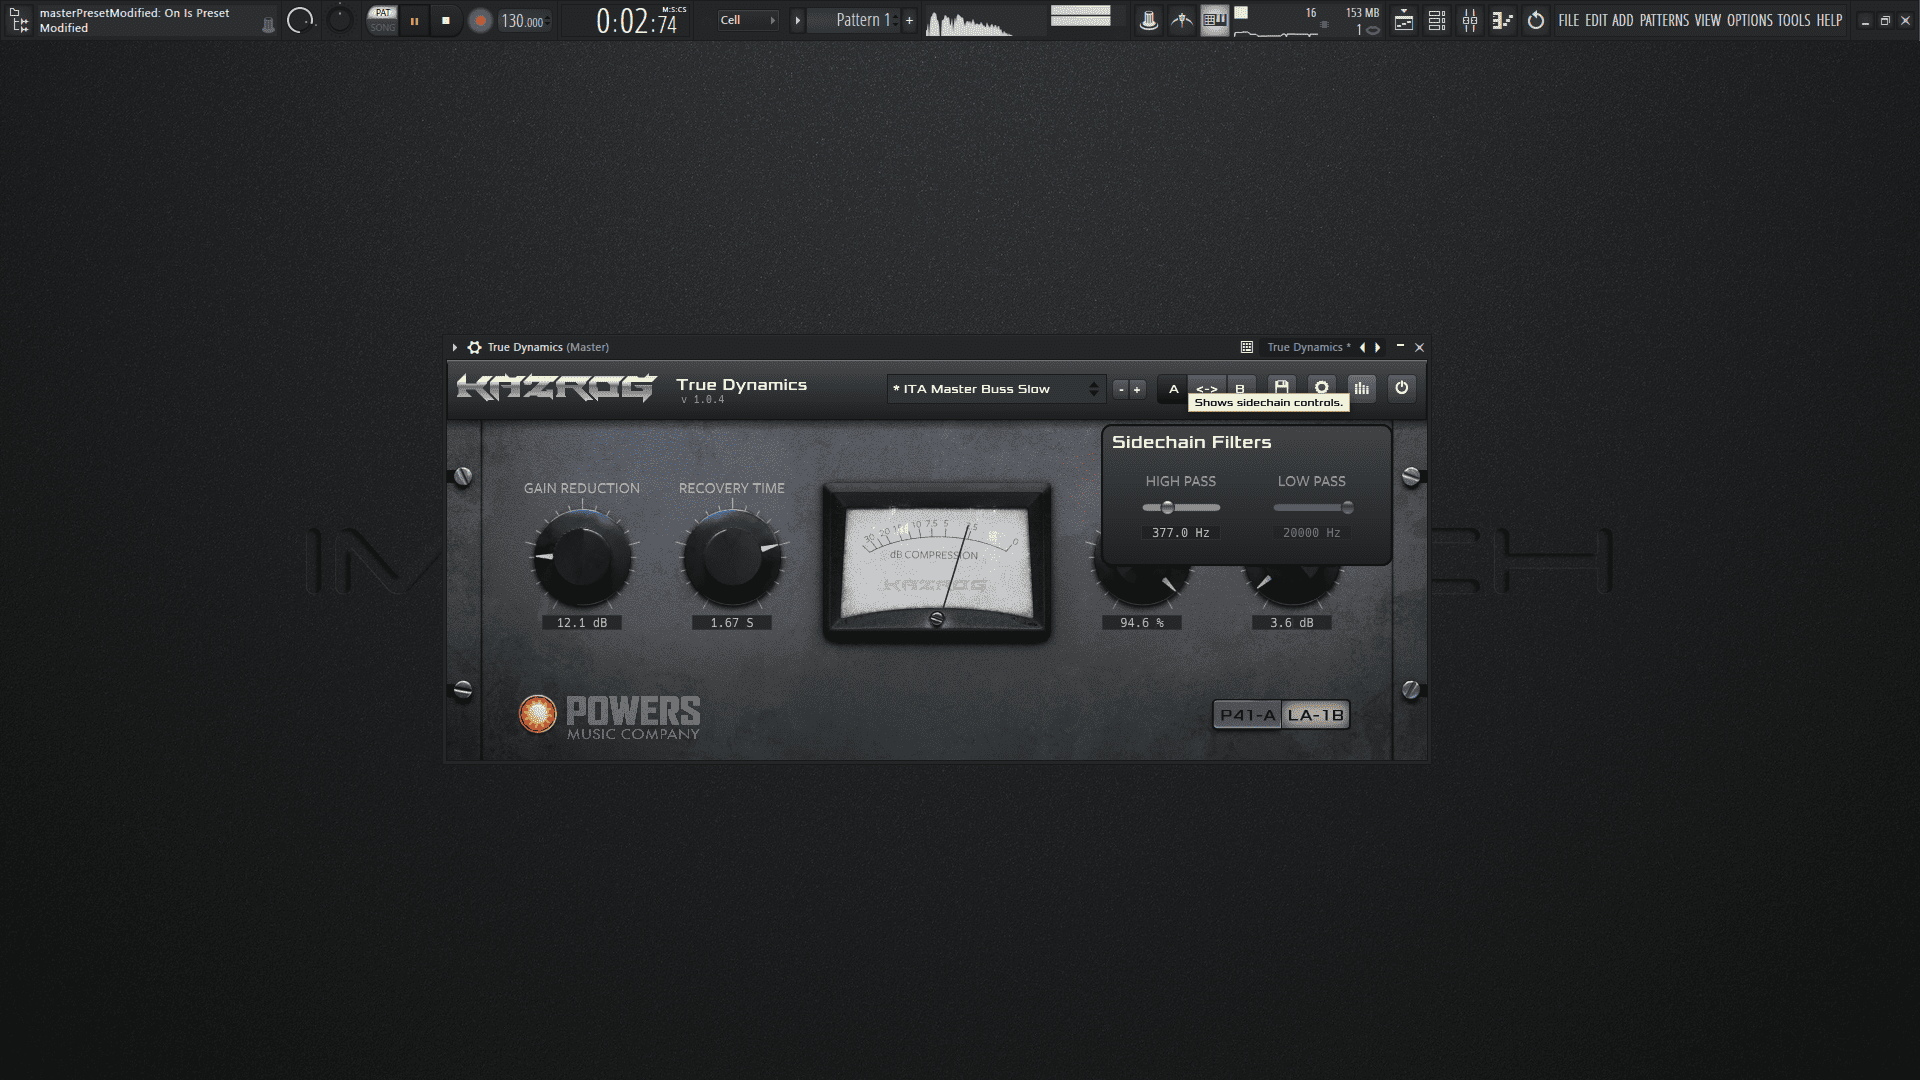Switch to LA-1B compressor model
Image resolution: width=1920 pixels, height=1080 pixels.
(x=1316, y=715)
